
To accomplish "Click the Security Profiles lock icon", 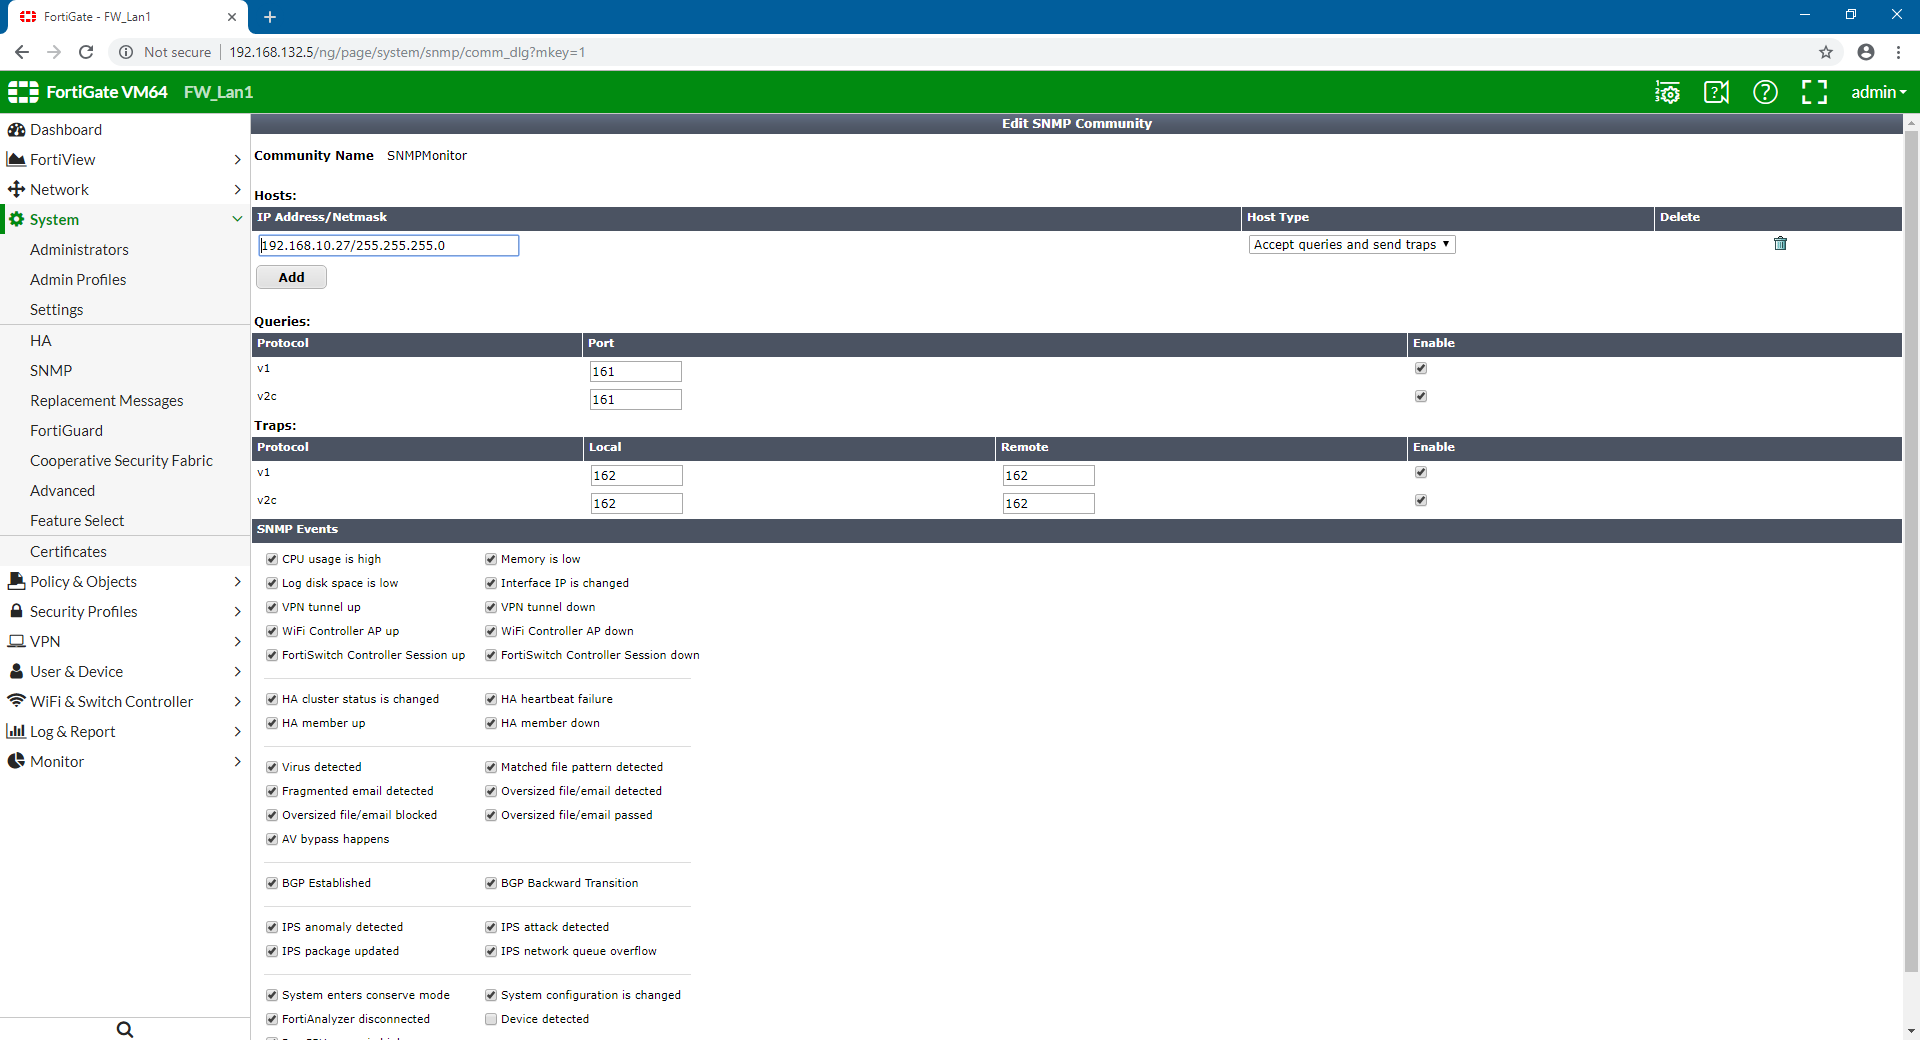I will pos(16,611).
